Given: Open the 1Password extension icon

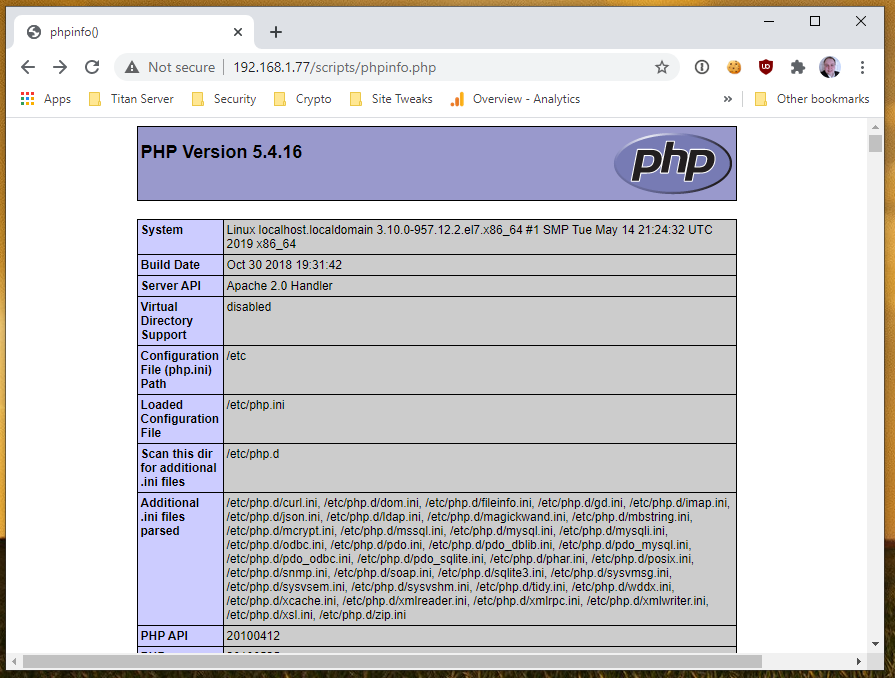Looking at the screenshot, I should point(702,67).
